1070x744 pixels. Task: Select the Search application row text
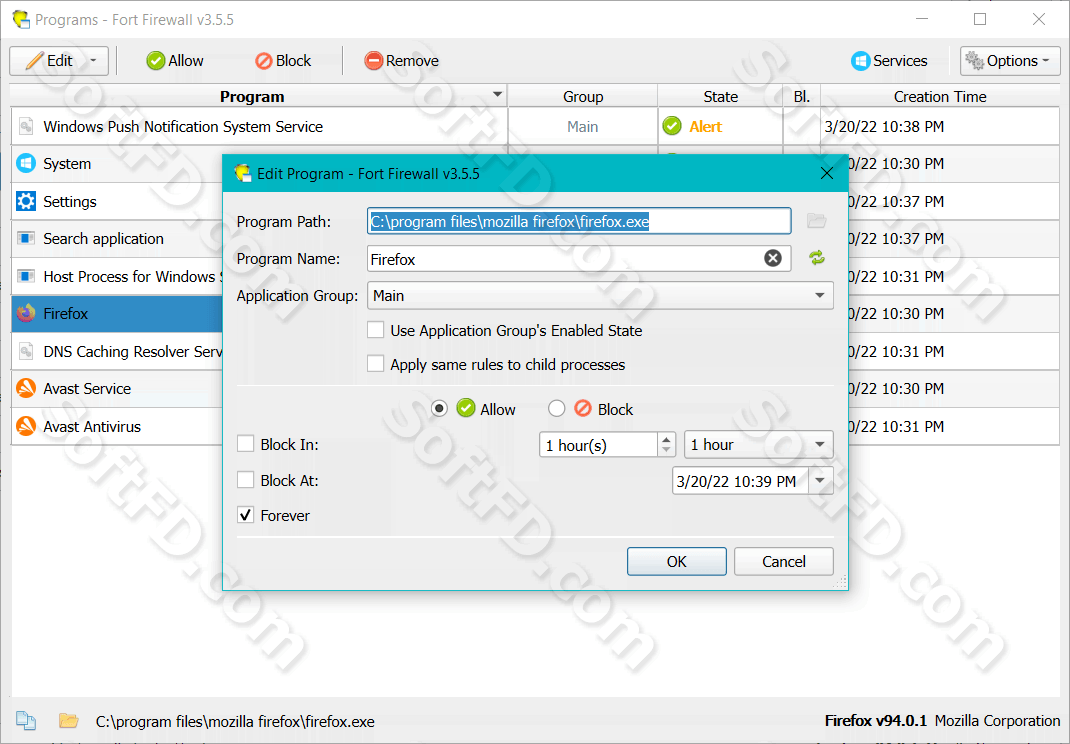click(104, 239)
